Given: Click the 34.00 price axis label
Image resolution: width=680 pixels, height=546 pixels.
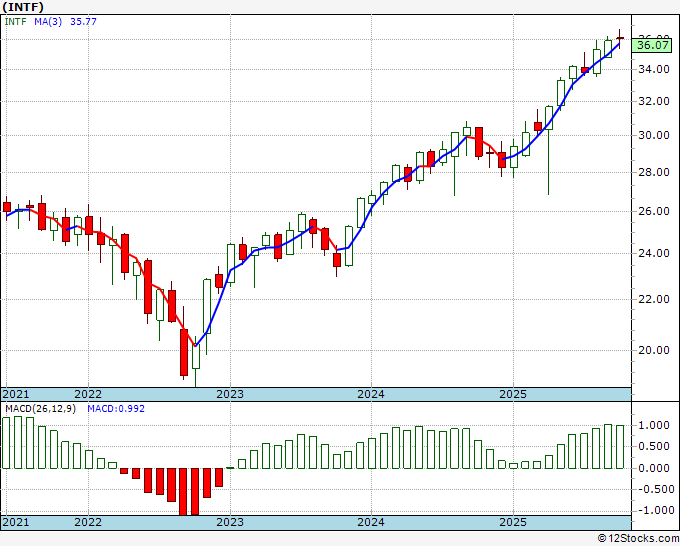Looking at the screenshot, I should click(653, 69).
